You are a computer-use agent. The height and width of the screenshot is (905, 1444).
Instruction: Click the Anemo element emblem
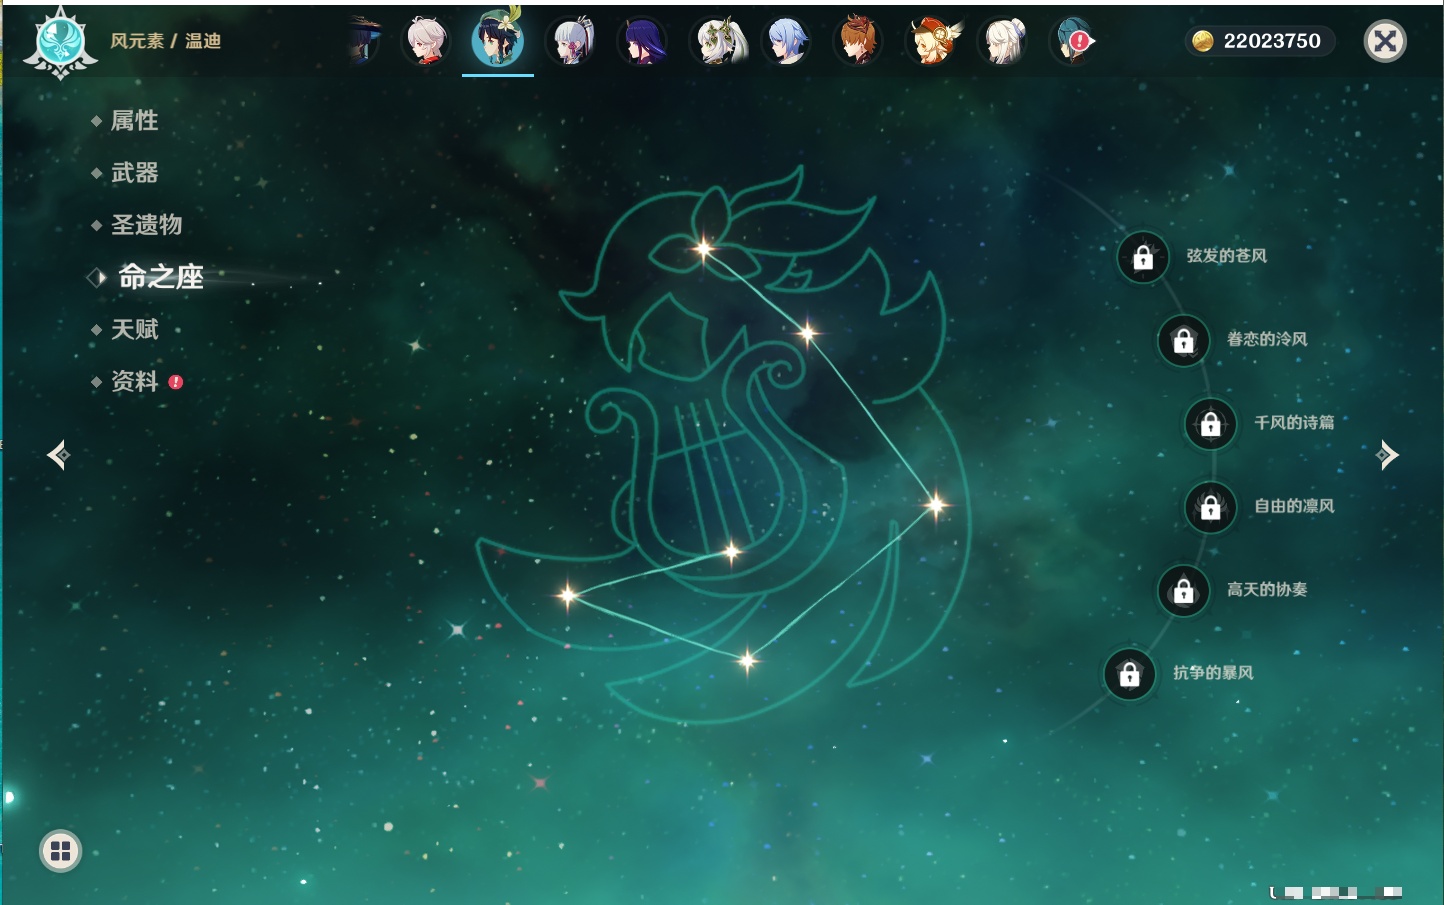60,43
